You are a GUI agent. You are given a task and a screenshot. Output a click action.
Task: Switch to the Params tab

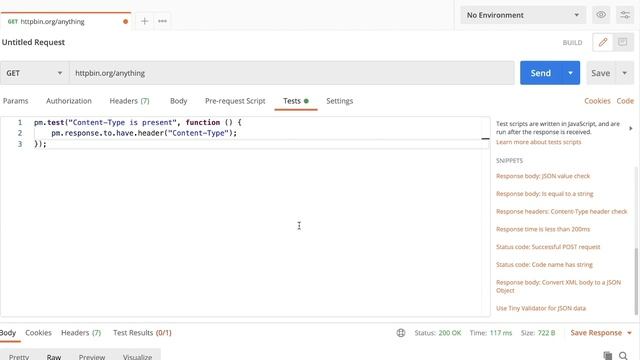point(16,101)
